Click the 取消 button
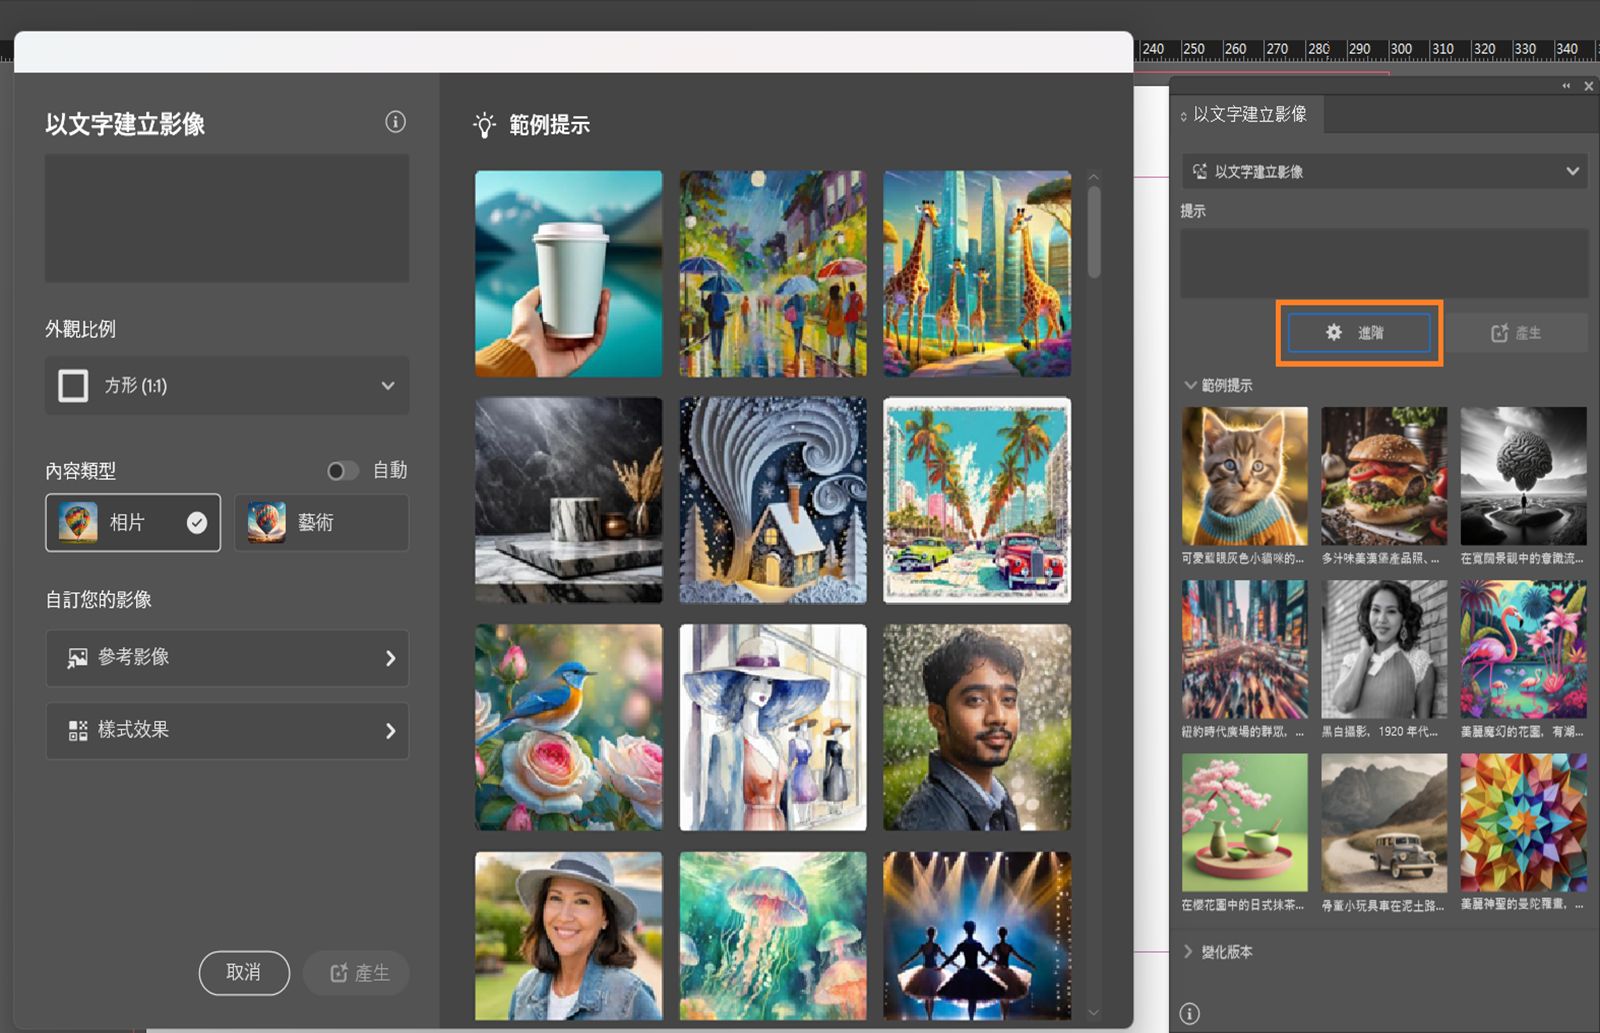The width and height of the screenshot is (1600, 1033). pos(244,973)
